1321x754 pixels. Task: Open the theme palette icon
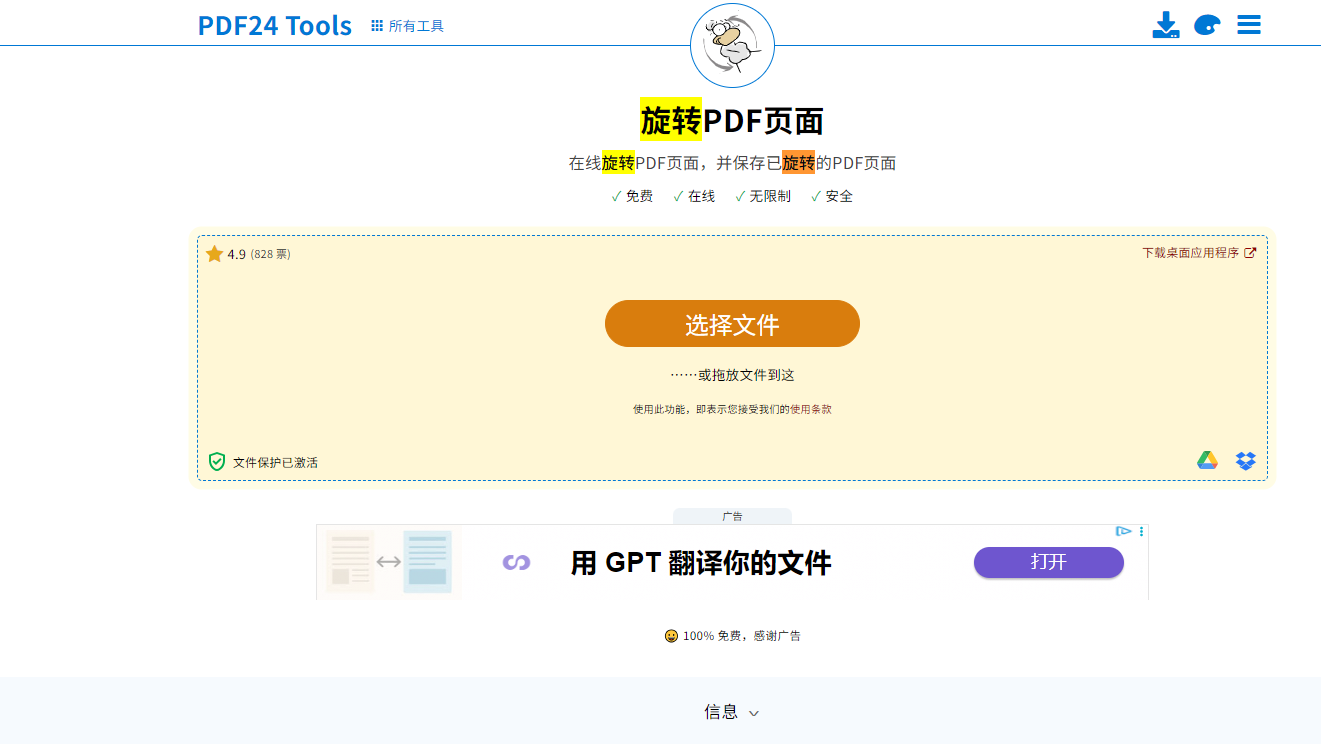coord(1207,25)
